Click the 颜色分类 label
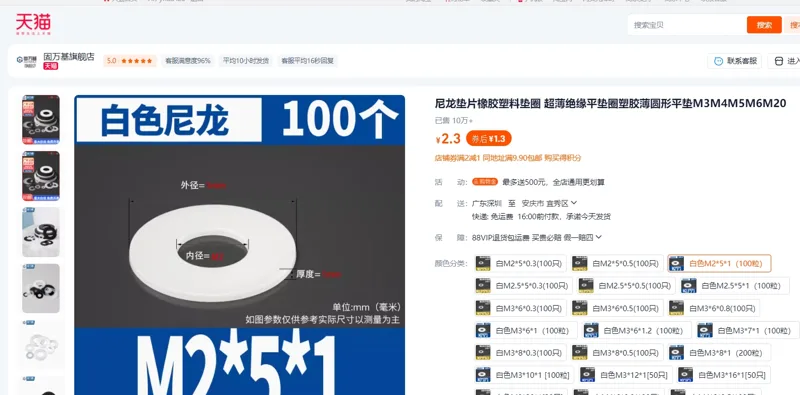Image resolution: width=800 pixels, height=395 pixels. [x=451, y=263]
